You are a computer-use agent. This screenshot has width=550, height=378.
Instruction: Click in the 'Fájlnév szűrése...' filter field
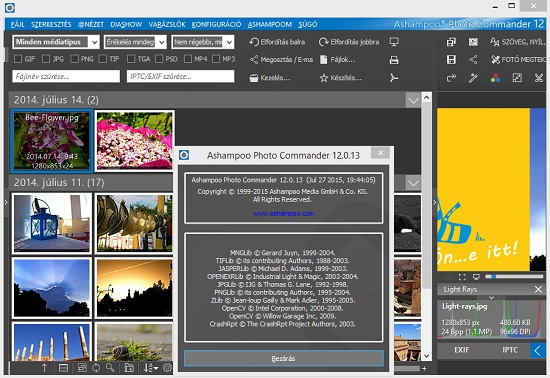66,76
